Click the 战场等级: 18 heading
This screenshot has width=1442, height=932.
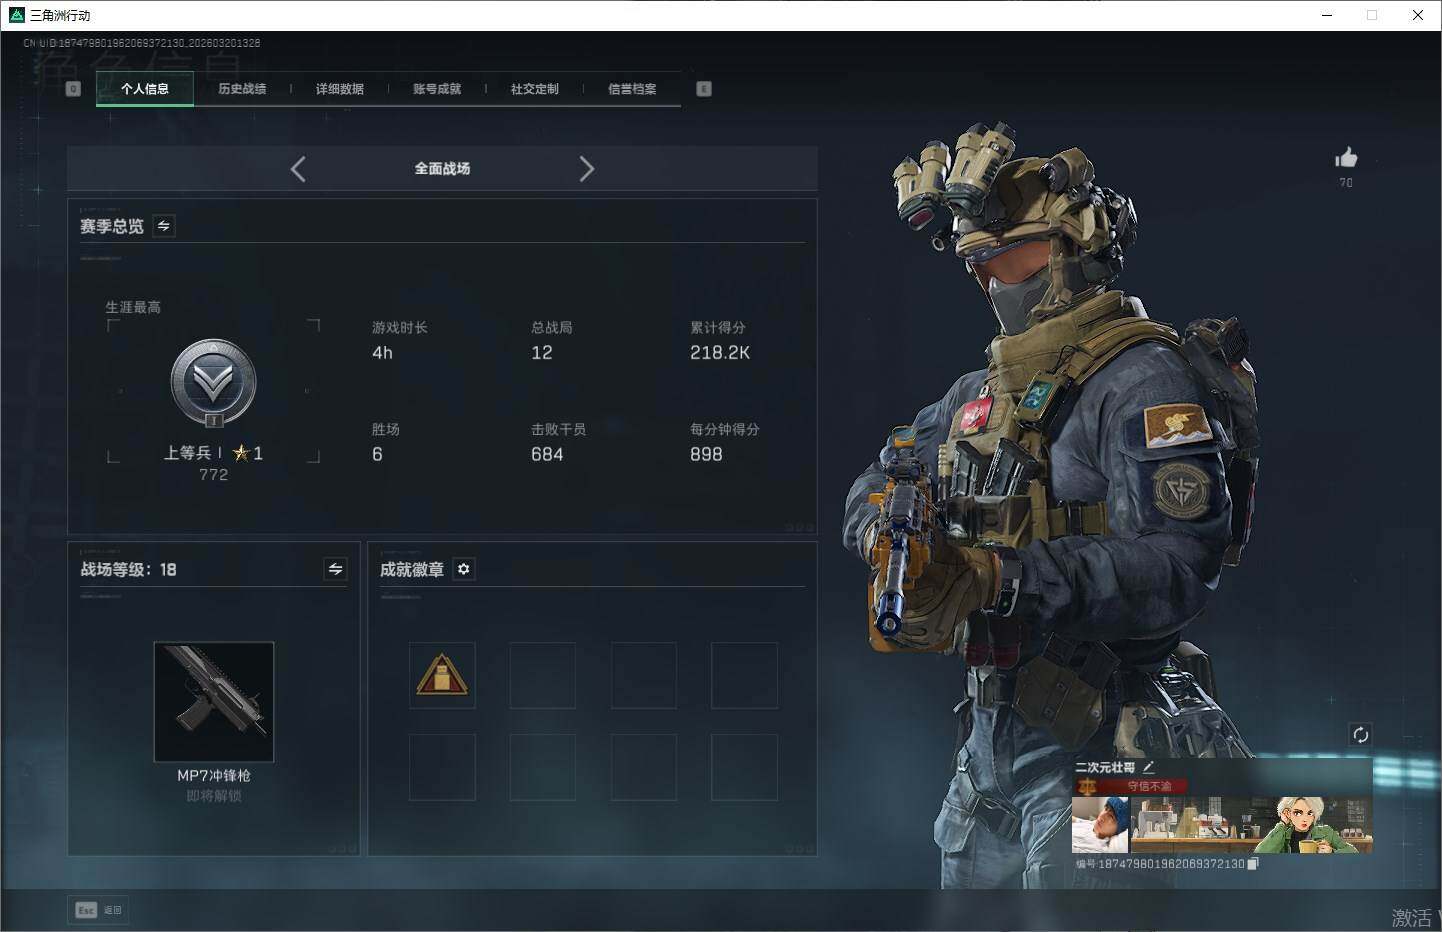[x=128, y=570]
